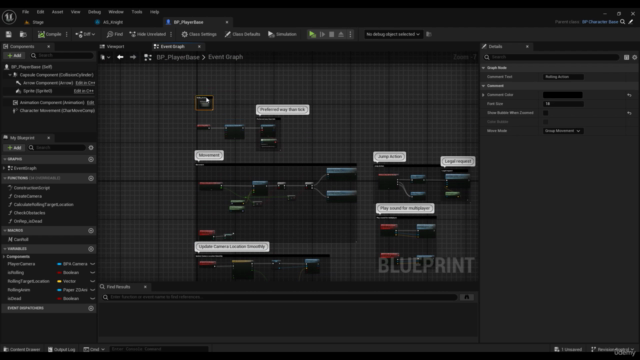
Task: Add a new graph with plus icon
Action: point(91,159)
